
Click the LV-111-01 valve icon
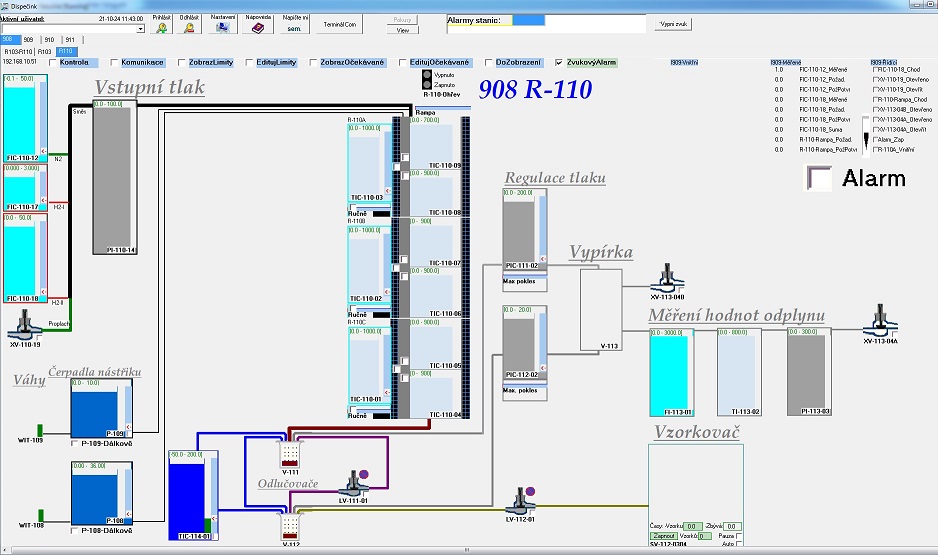(x=351, y=483)
